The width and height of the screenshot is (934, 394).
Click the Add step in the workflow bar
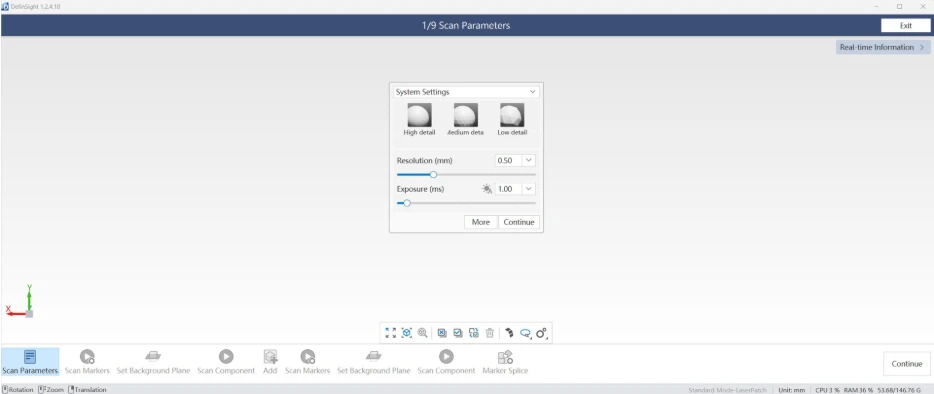(270, 362)
